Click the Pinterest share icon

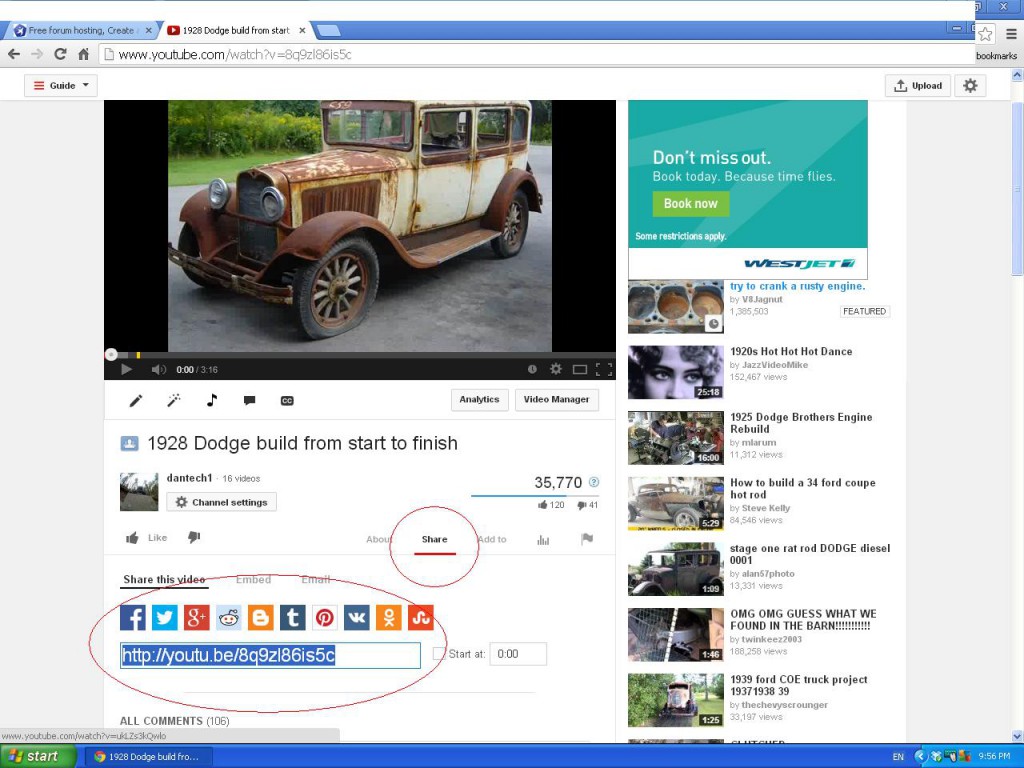(325, 617)
